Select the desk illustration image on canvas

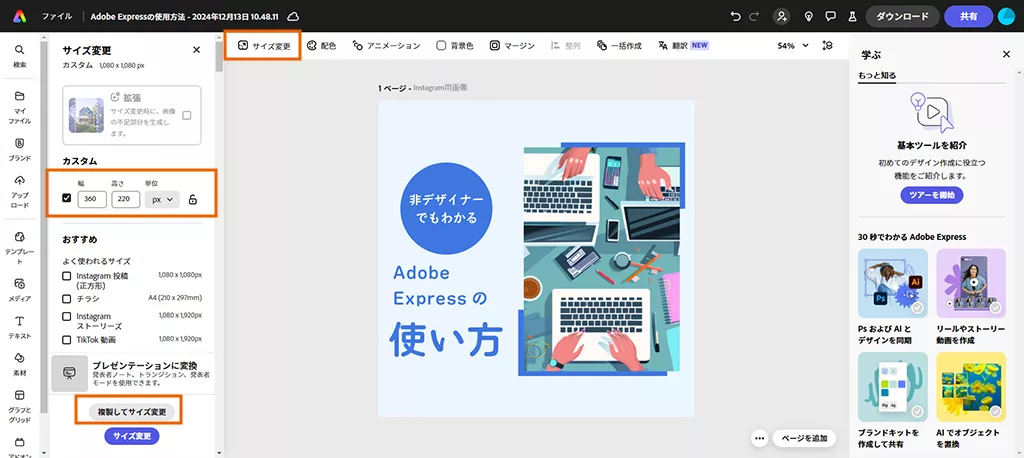pos(601,259)
